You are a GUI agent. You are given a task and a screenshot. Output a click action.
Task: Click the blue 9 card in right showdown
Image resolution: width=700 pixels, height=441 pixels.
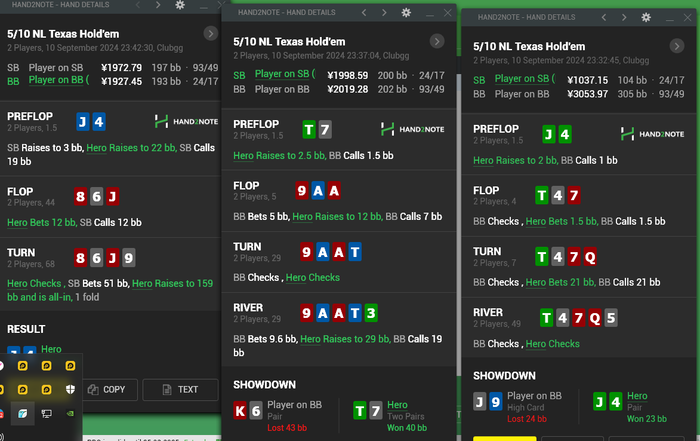click(496, 402)
